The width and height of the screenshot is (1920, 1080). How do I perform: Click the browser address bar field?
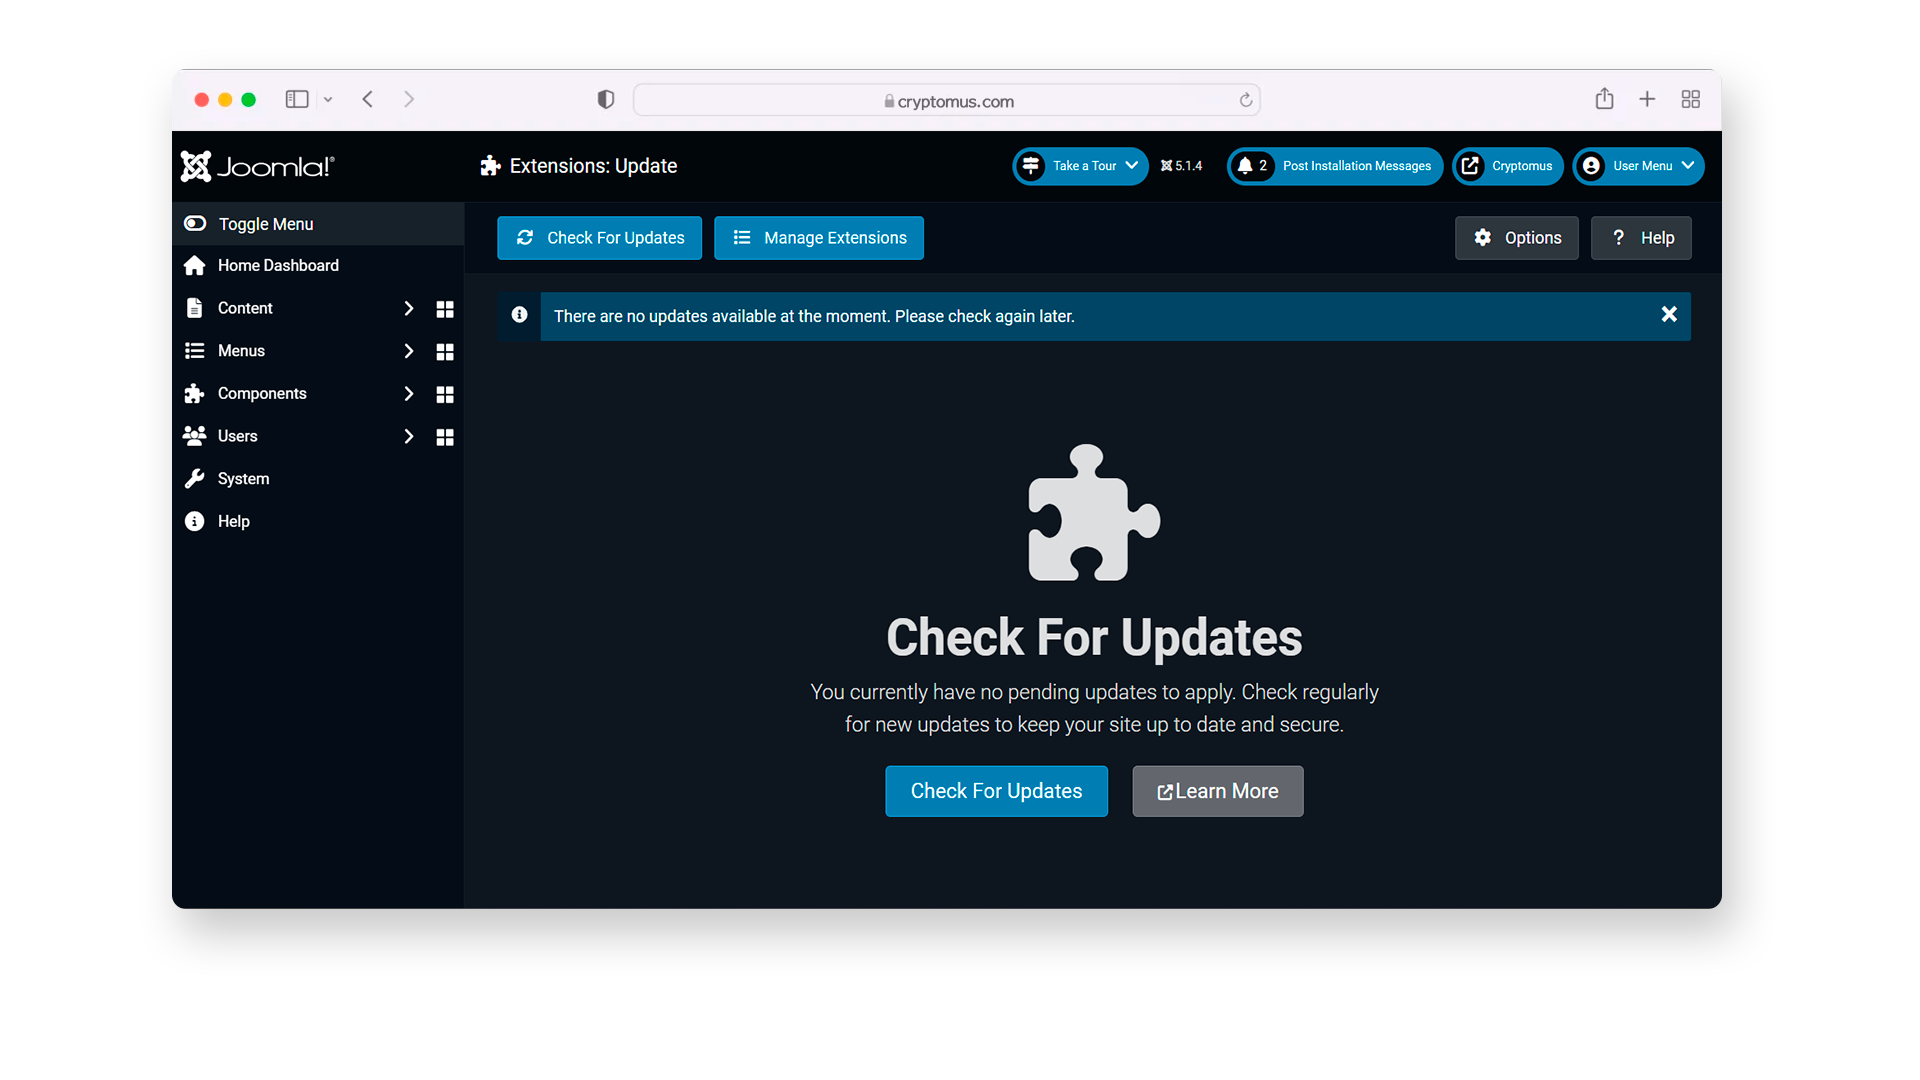(x=948, y=99)
